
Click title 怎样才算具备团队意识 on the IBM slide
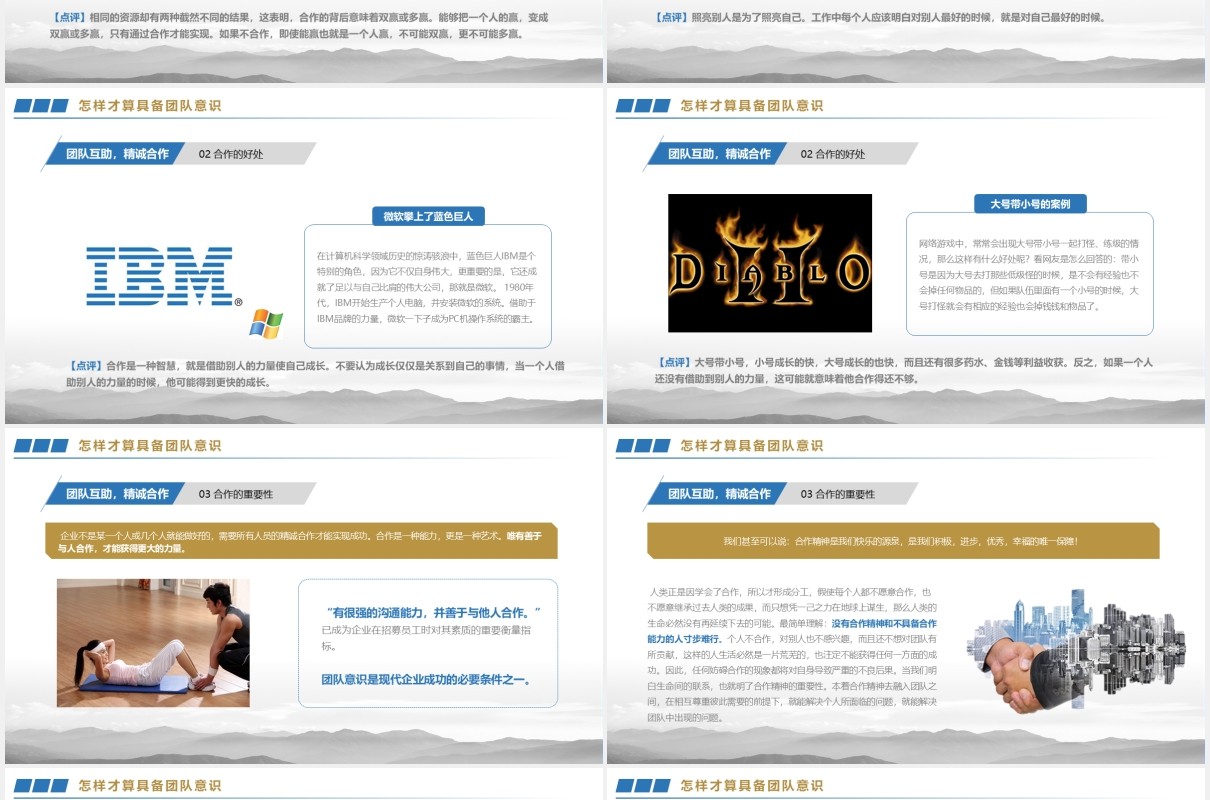(x=150, y=105)
